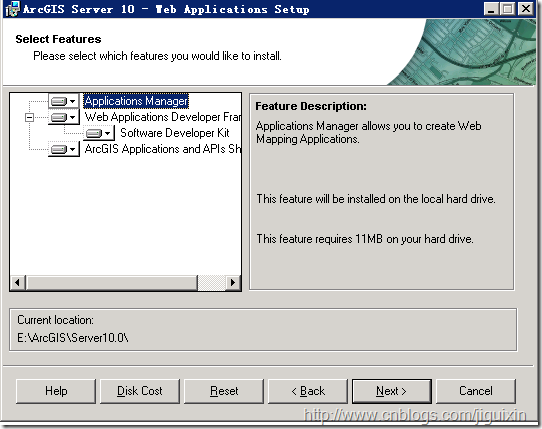Click feature list scroll left arrow

pos(17,282)
